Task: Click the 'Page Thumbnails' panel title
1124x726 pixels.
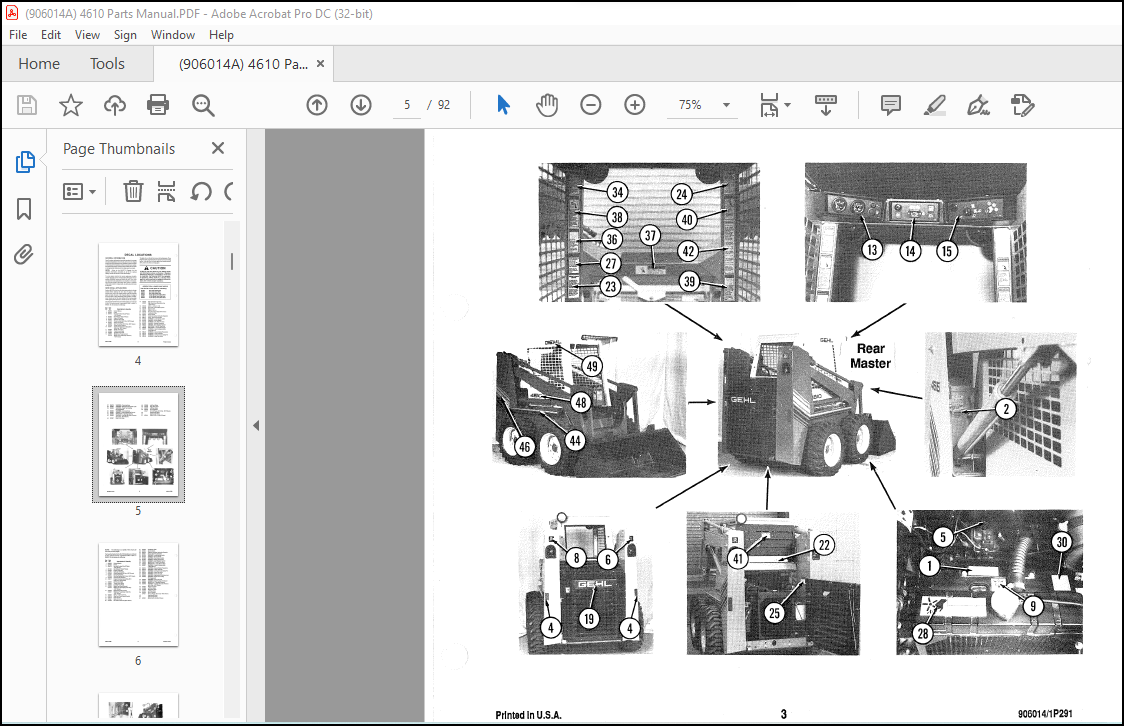Action: (119, 148)
